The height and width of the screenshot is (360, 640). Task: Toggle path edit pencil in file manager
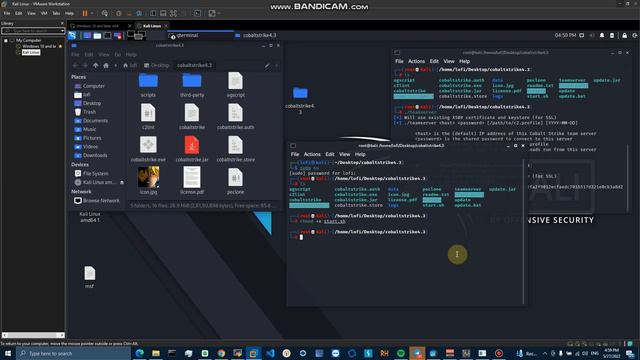tap(267, 65)
